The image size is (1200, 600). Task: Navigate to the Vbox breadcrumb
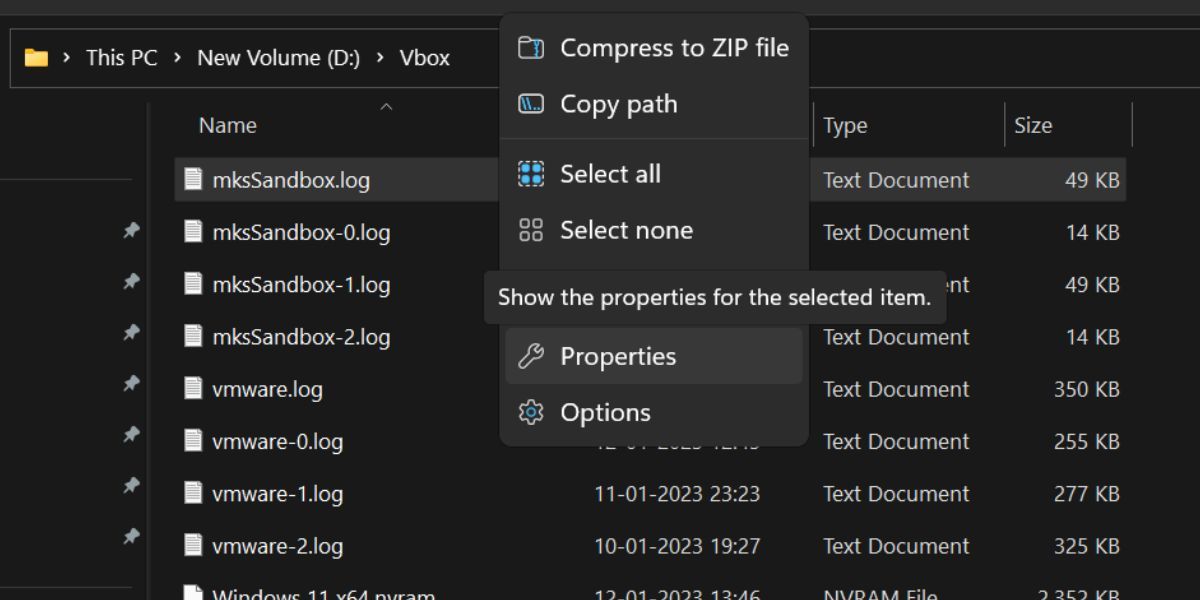[x=425, y=58]
